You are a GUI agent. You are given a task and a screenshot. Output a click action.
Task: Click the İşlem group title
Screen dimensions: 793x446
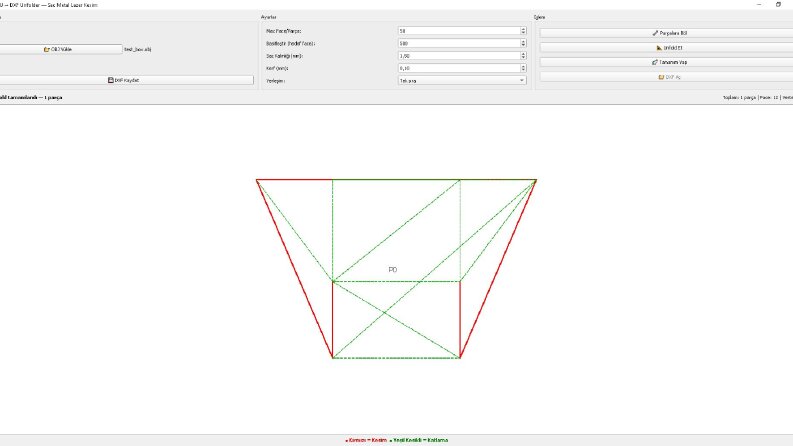[540, 17]
